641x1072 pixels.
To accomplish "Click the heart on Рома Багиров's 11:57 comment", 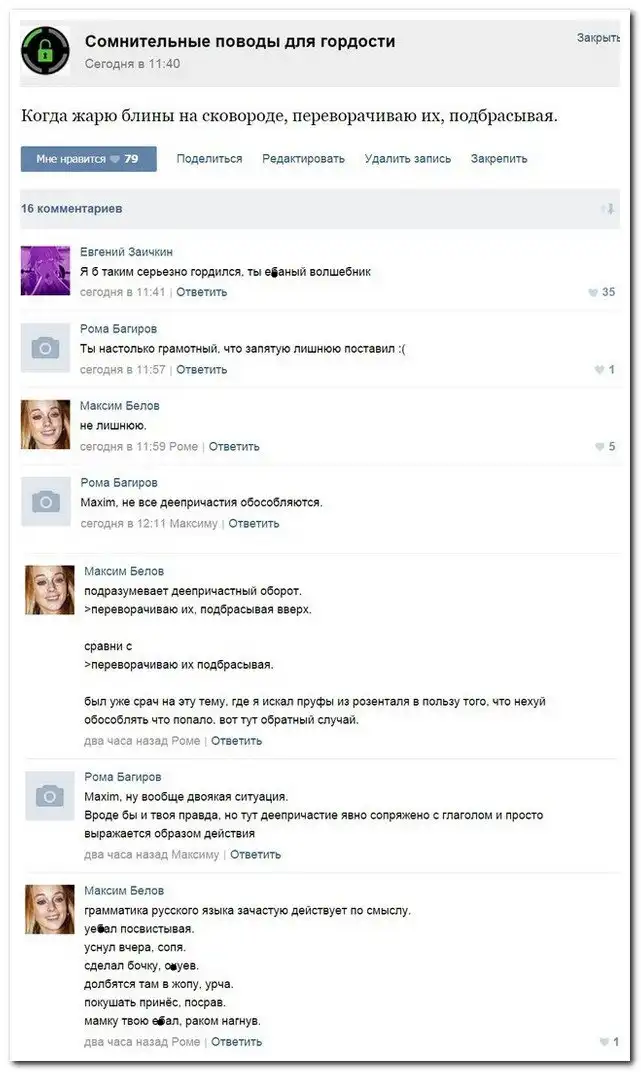I will (599, 370).
